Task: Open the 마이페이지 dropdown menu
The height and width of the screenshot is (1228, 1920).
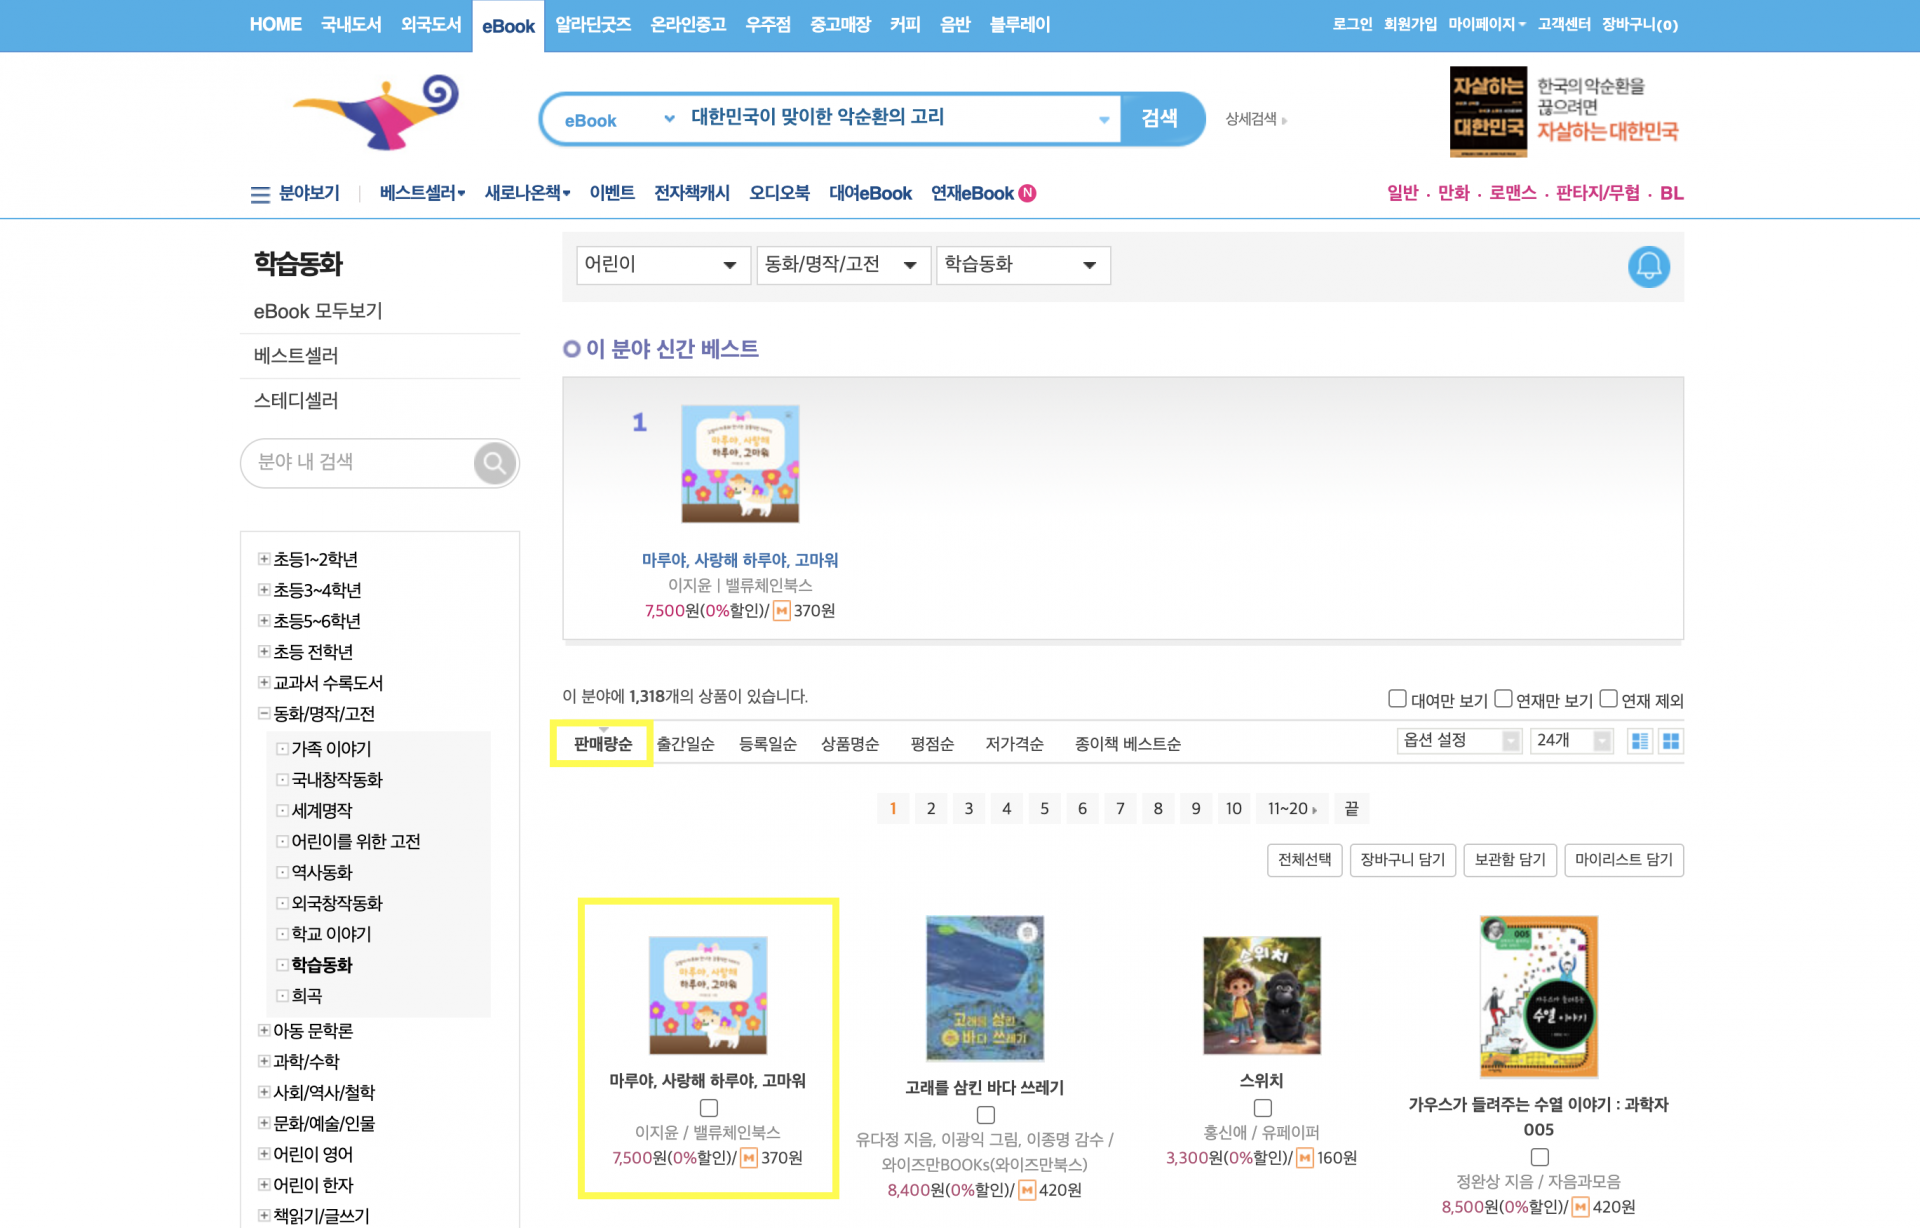Action: click(x=1487, y=25)
